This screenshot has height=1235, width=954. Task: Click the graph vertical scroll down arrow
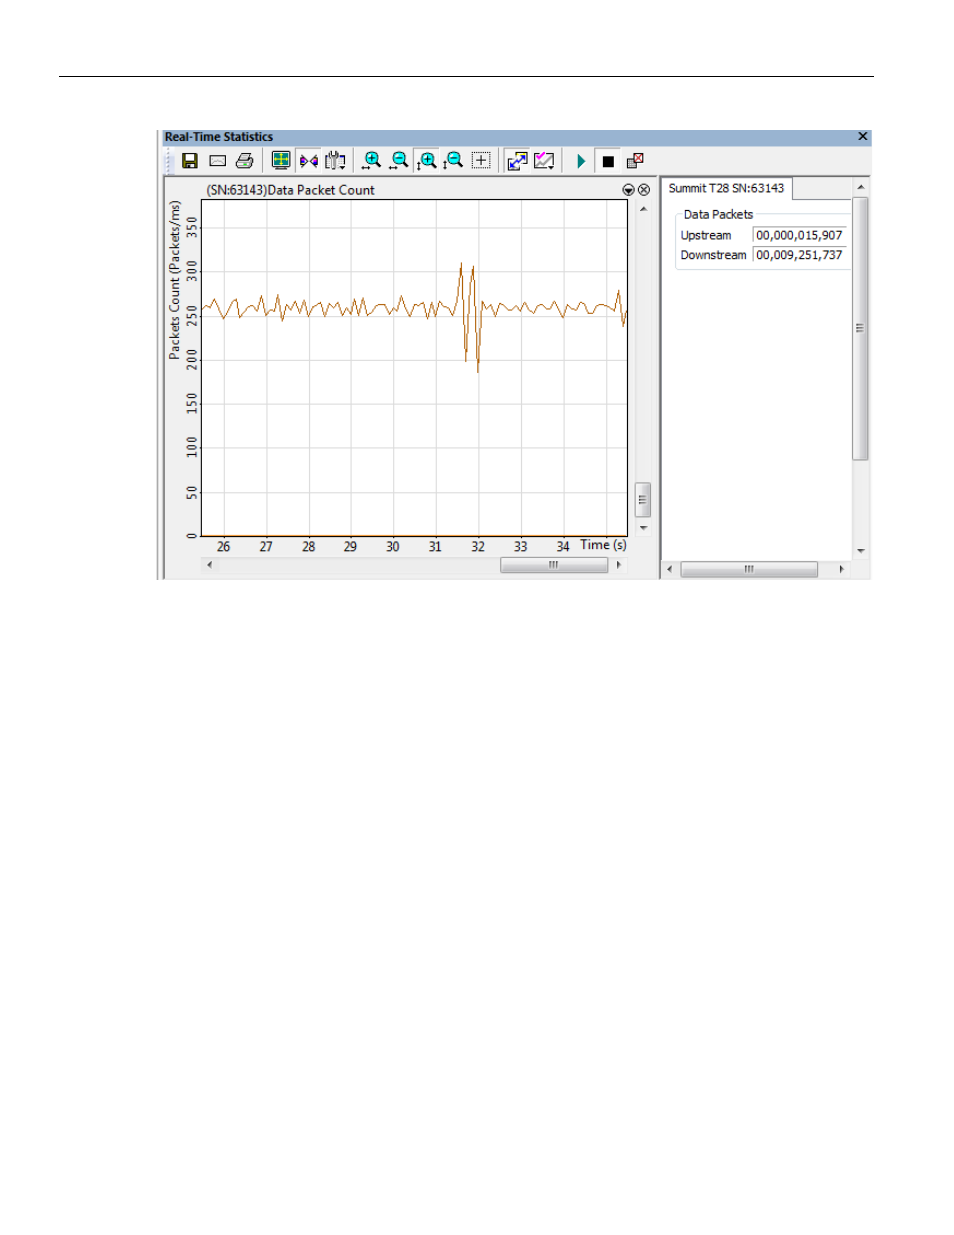coord(643,528)
